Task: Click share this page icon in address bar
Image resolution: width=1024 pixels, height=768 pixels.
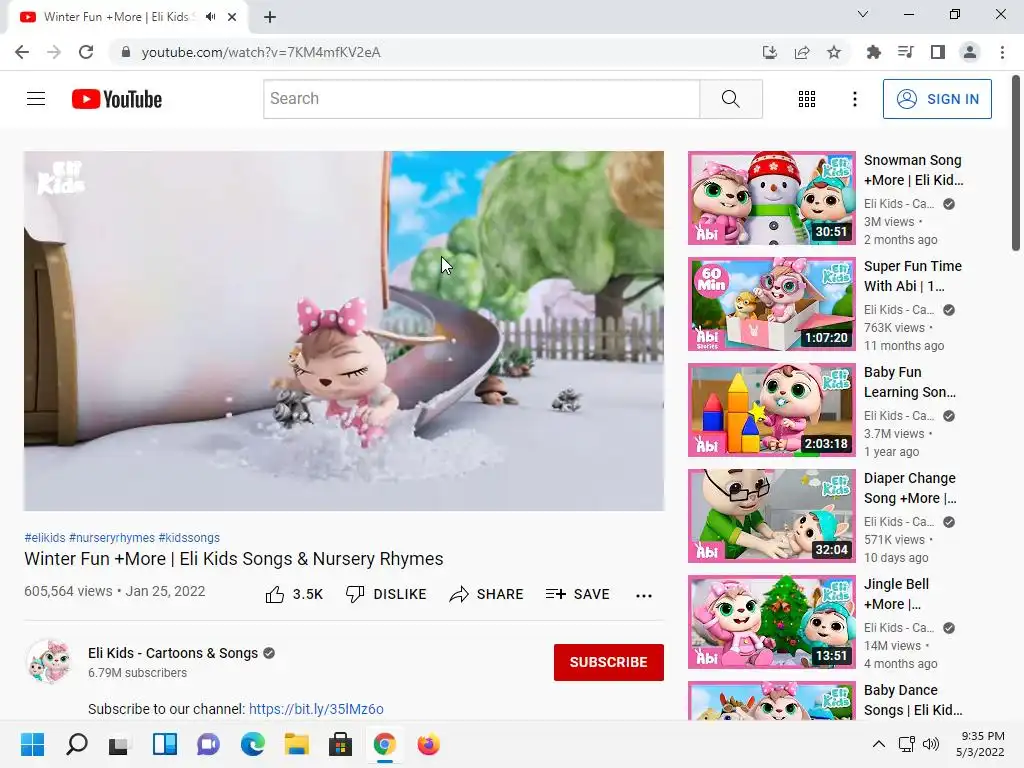Action: click(x=802, y=52)
